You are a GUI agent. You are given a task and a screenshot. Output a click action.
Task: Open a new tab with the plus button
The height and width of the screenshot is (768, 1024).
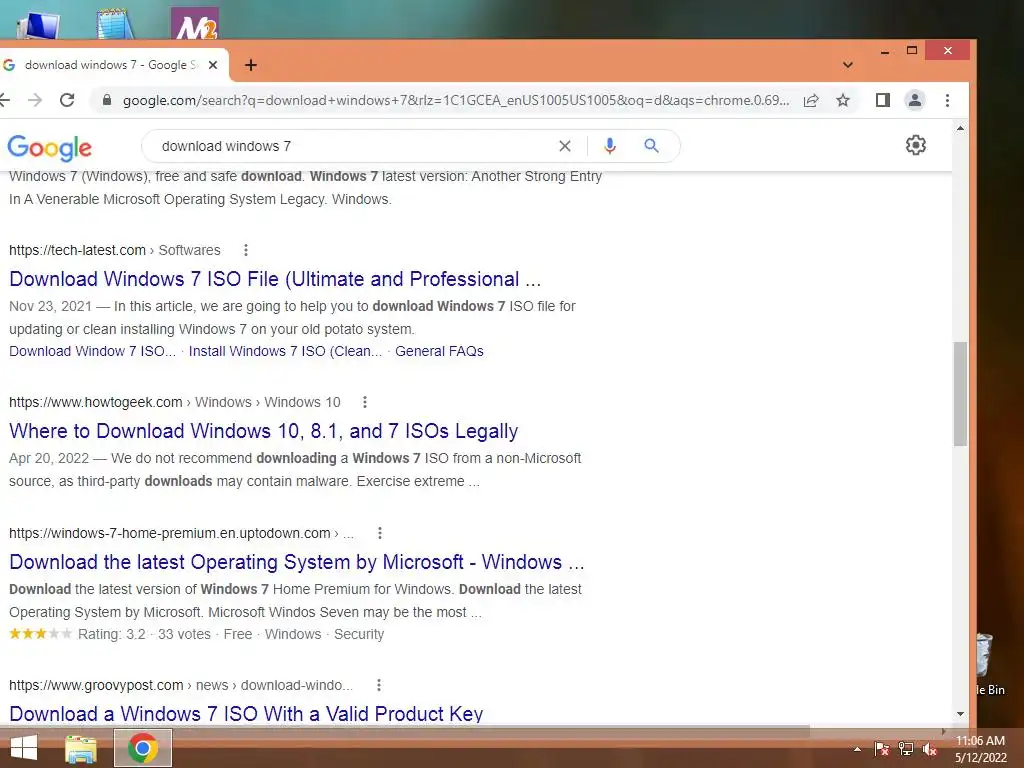(x=251, y=65)
